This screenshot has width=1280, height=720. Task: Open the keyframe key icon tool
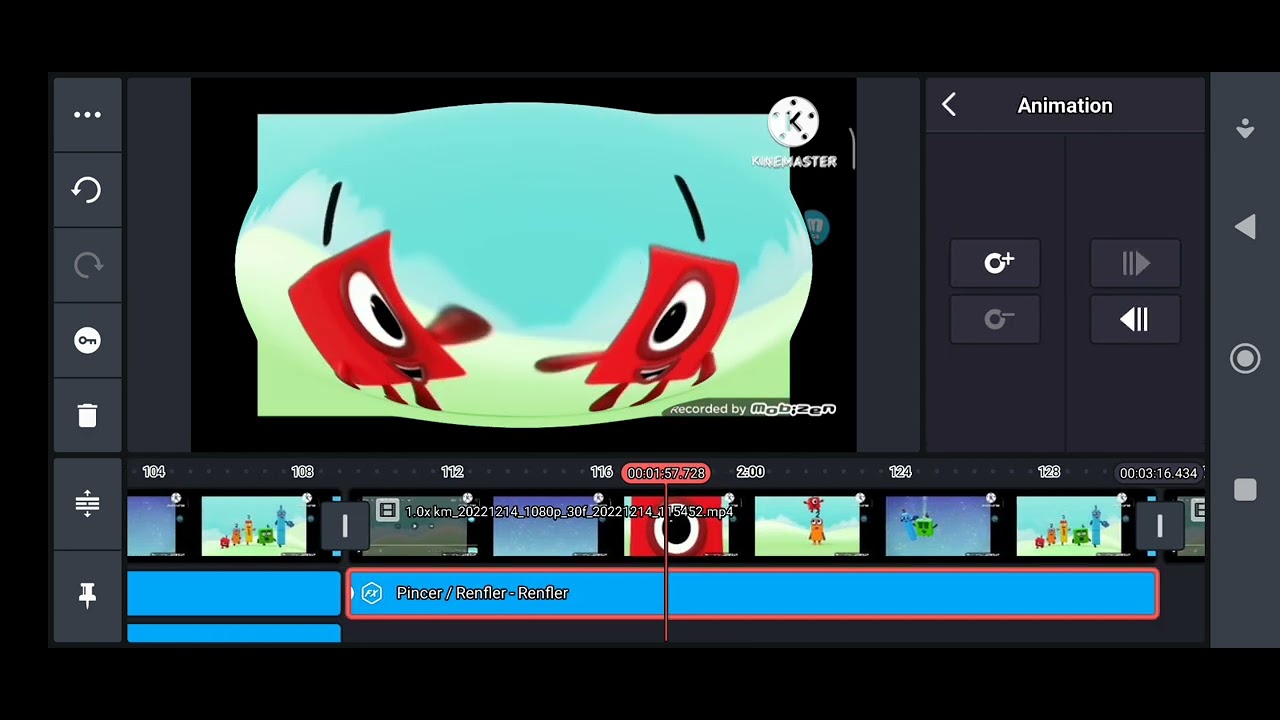pyautogui.click(x=87, y=341)
